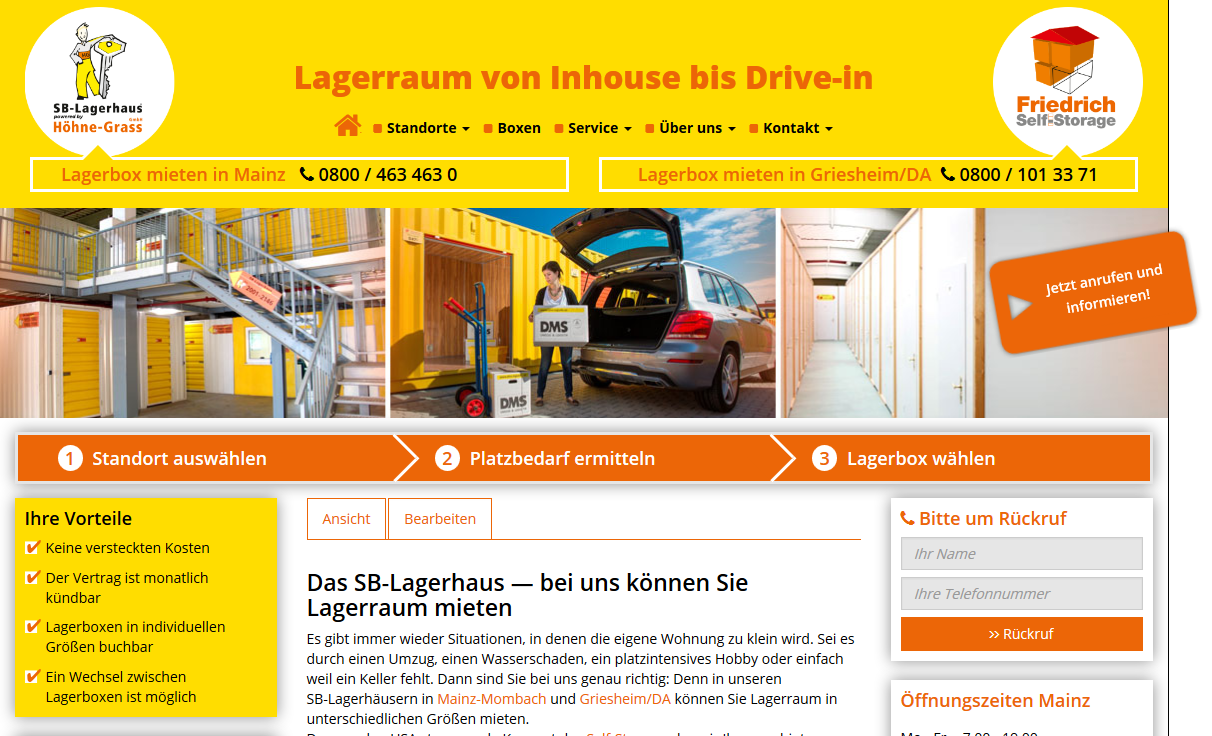Go to homepage via the house icon
The height and width of the screenshot is (736, 1212).
[x=347, y=126]
